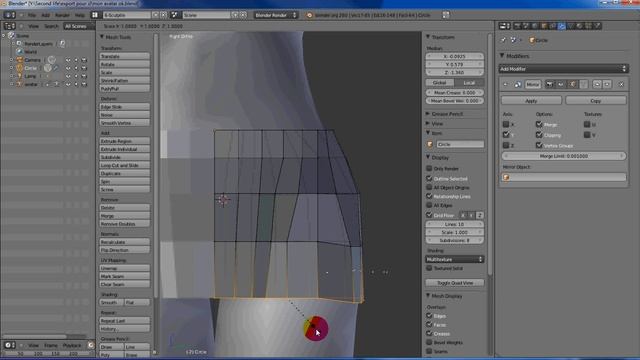Image resolution: width=640 pixels, height=360 pixels.
Task: Expand the View panel
Action: pyautogui.click(x=428, y=123)
